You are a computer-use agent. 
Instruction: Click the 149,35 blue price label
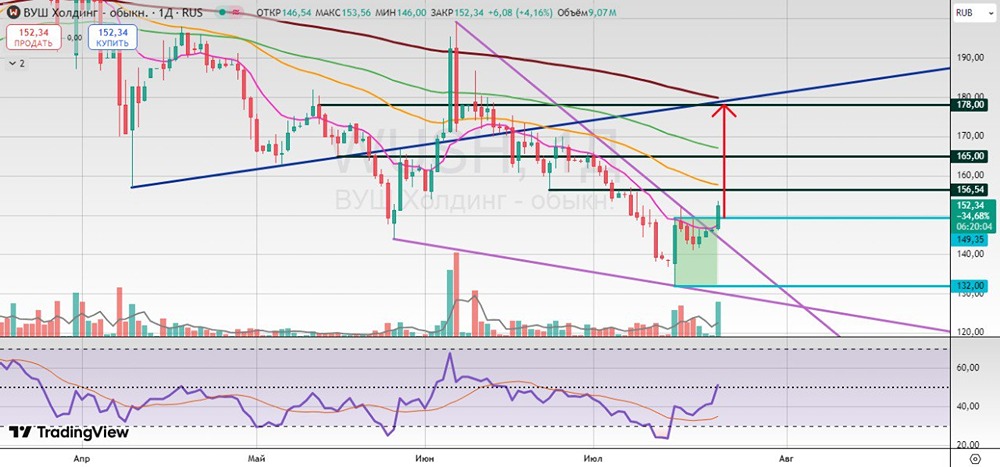pyautogui.click(x=967, y=239)
